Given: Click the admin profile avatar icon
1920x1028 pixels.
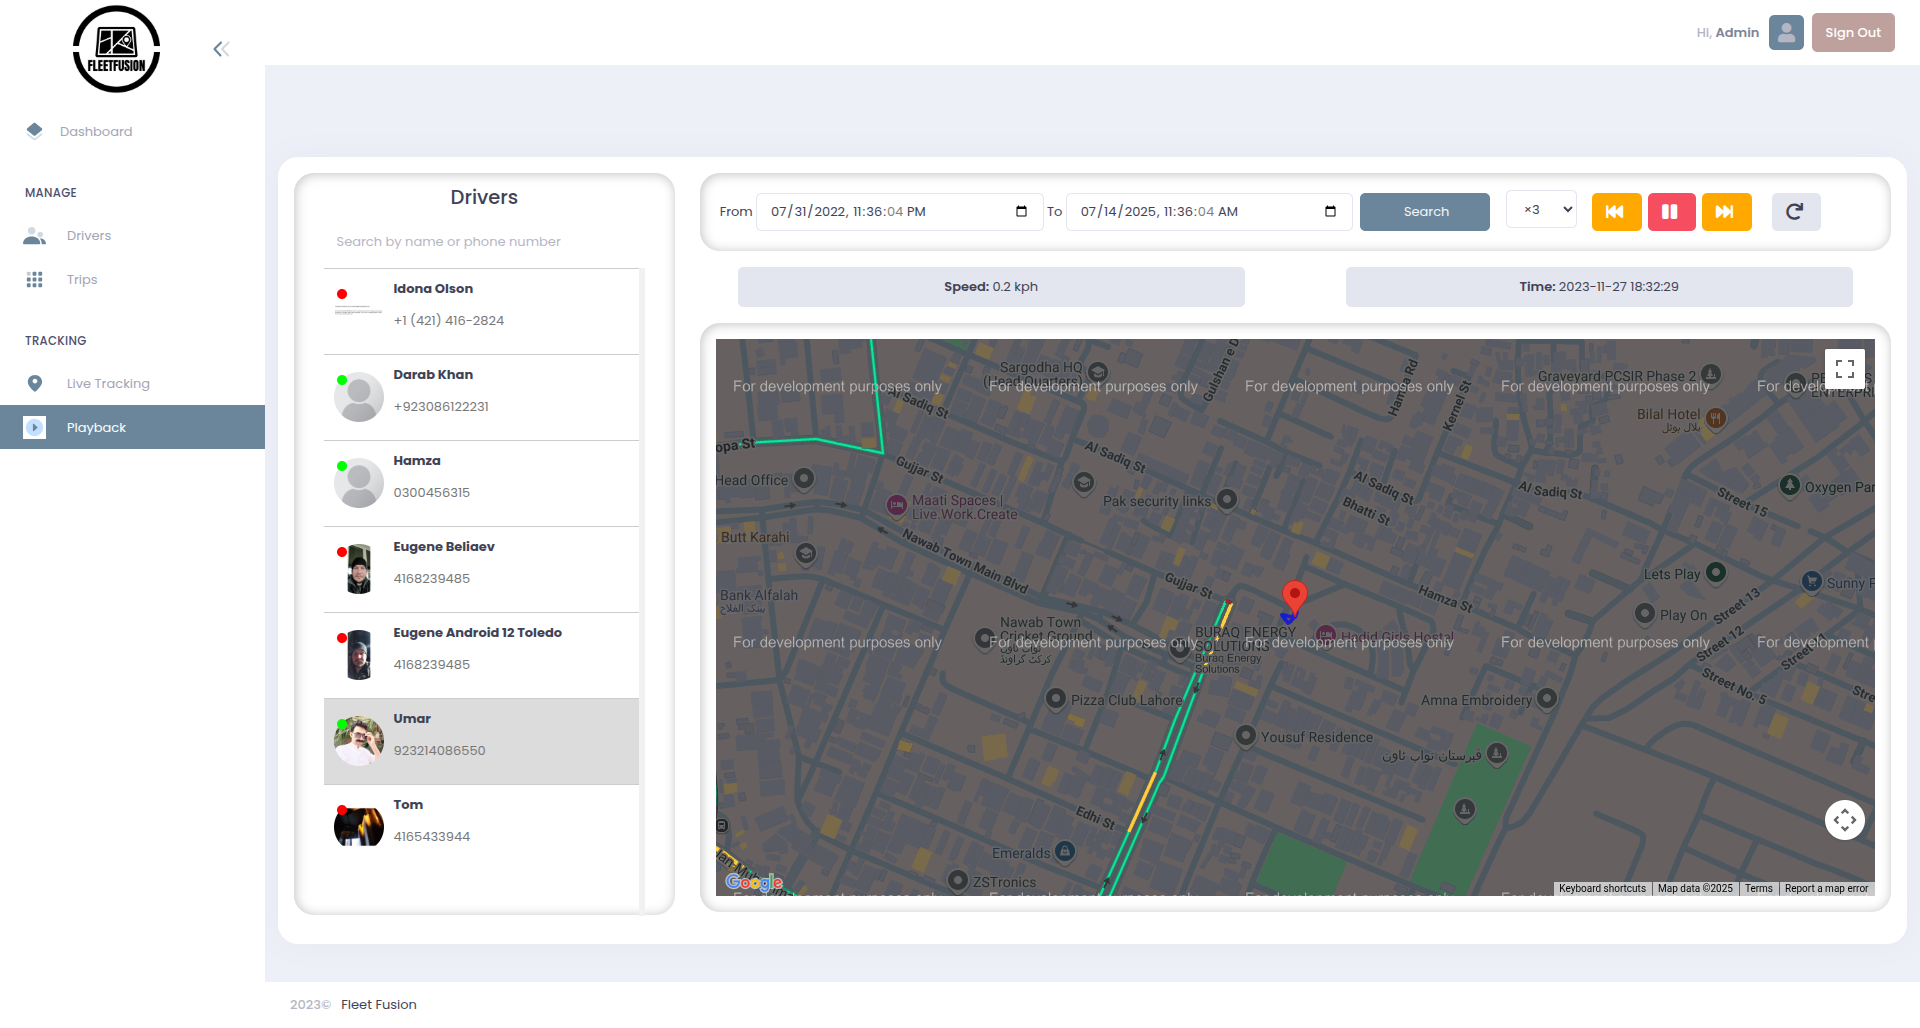Looking at the screenshot, I should point(1786,32).
